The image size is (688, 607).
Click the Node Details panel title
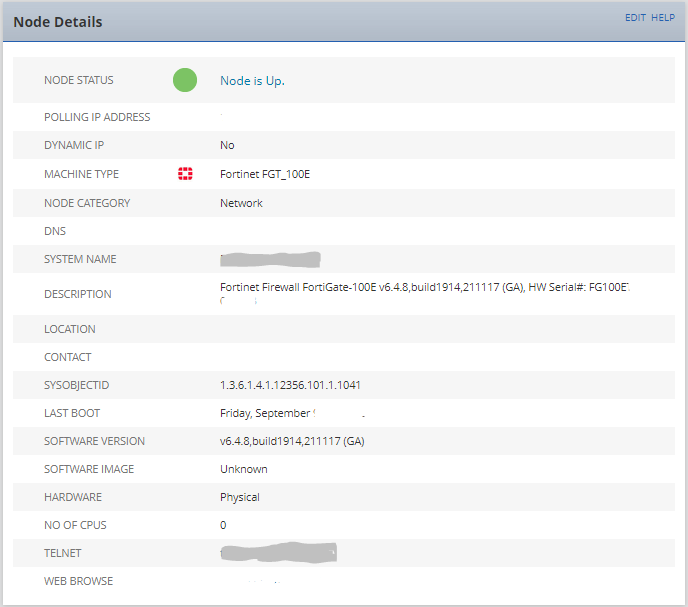coord(58,22)
